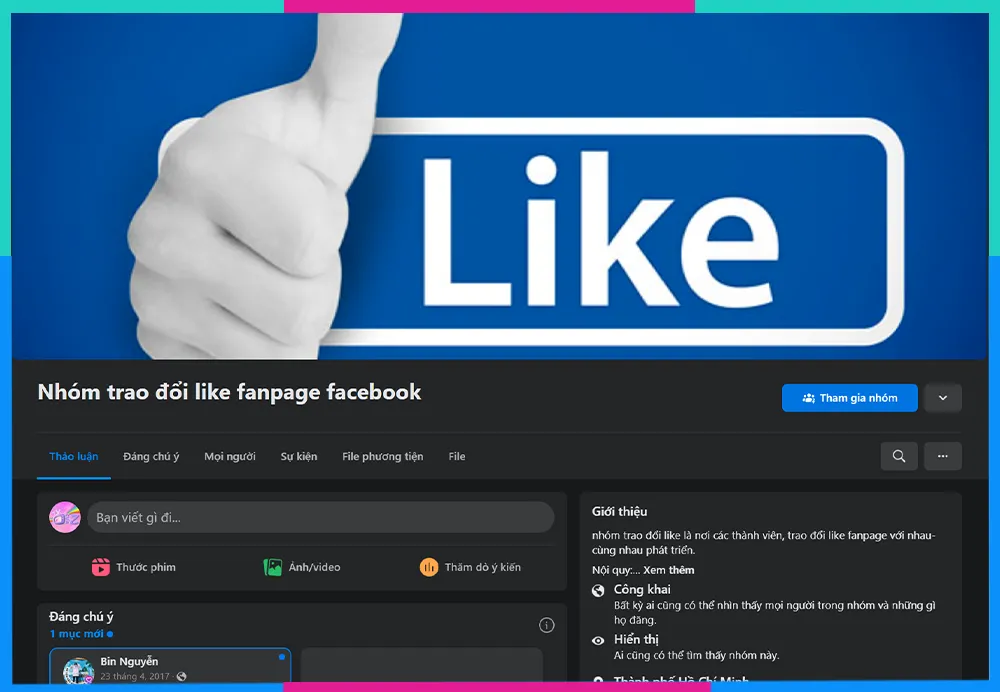Click the Thước phim reels icon
The image size is (1000, 692).
coord(101,567)
